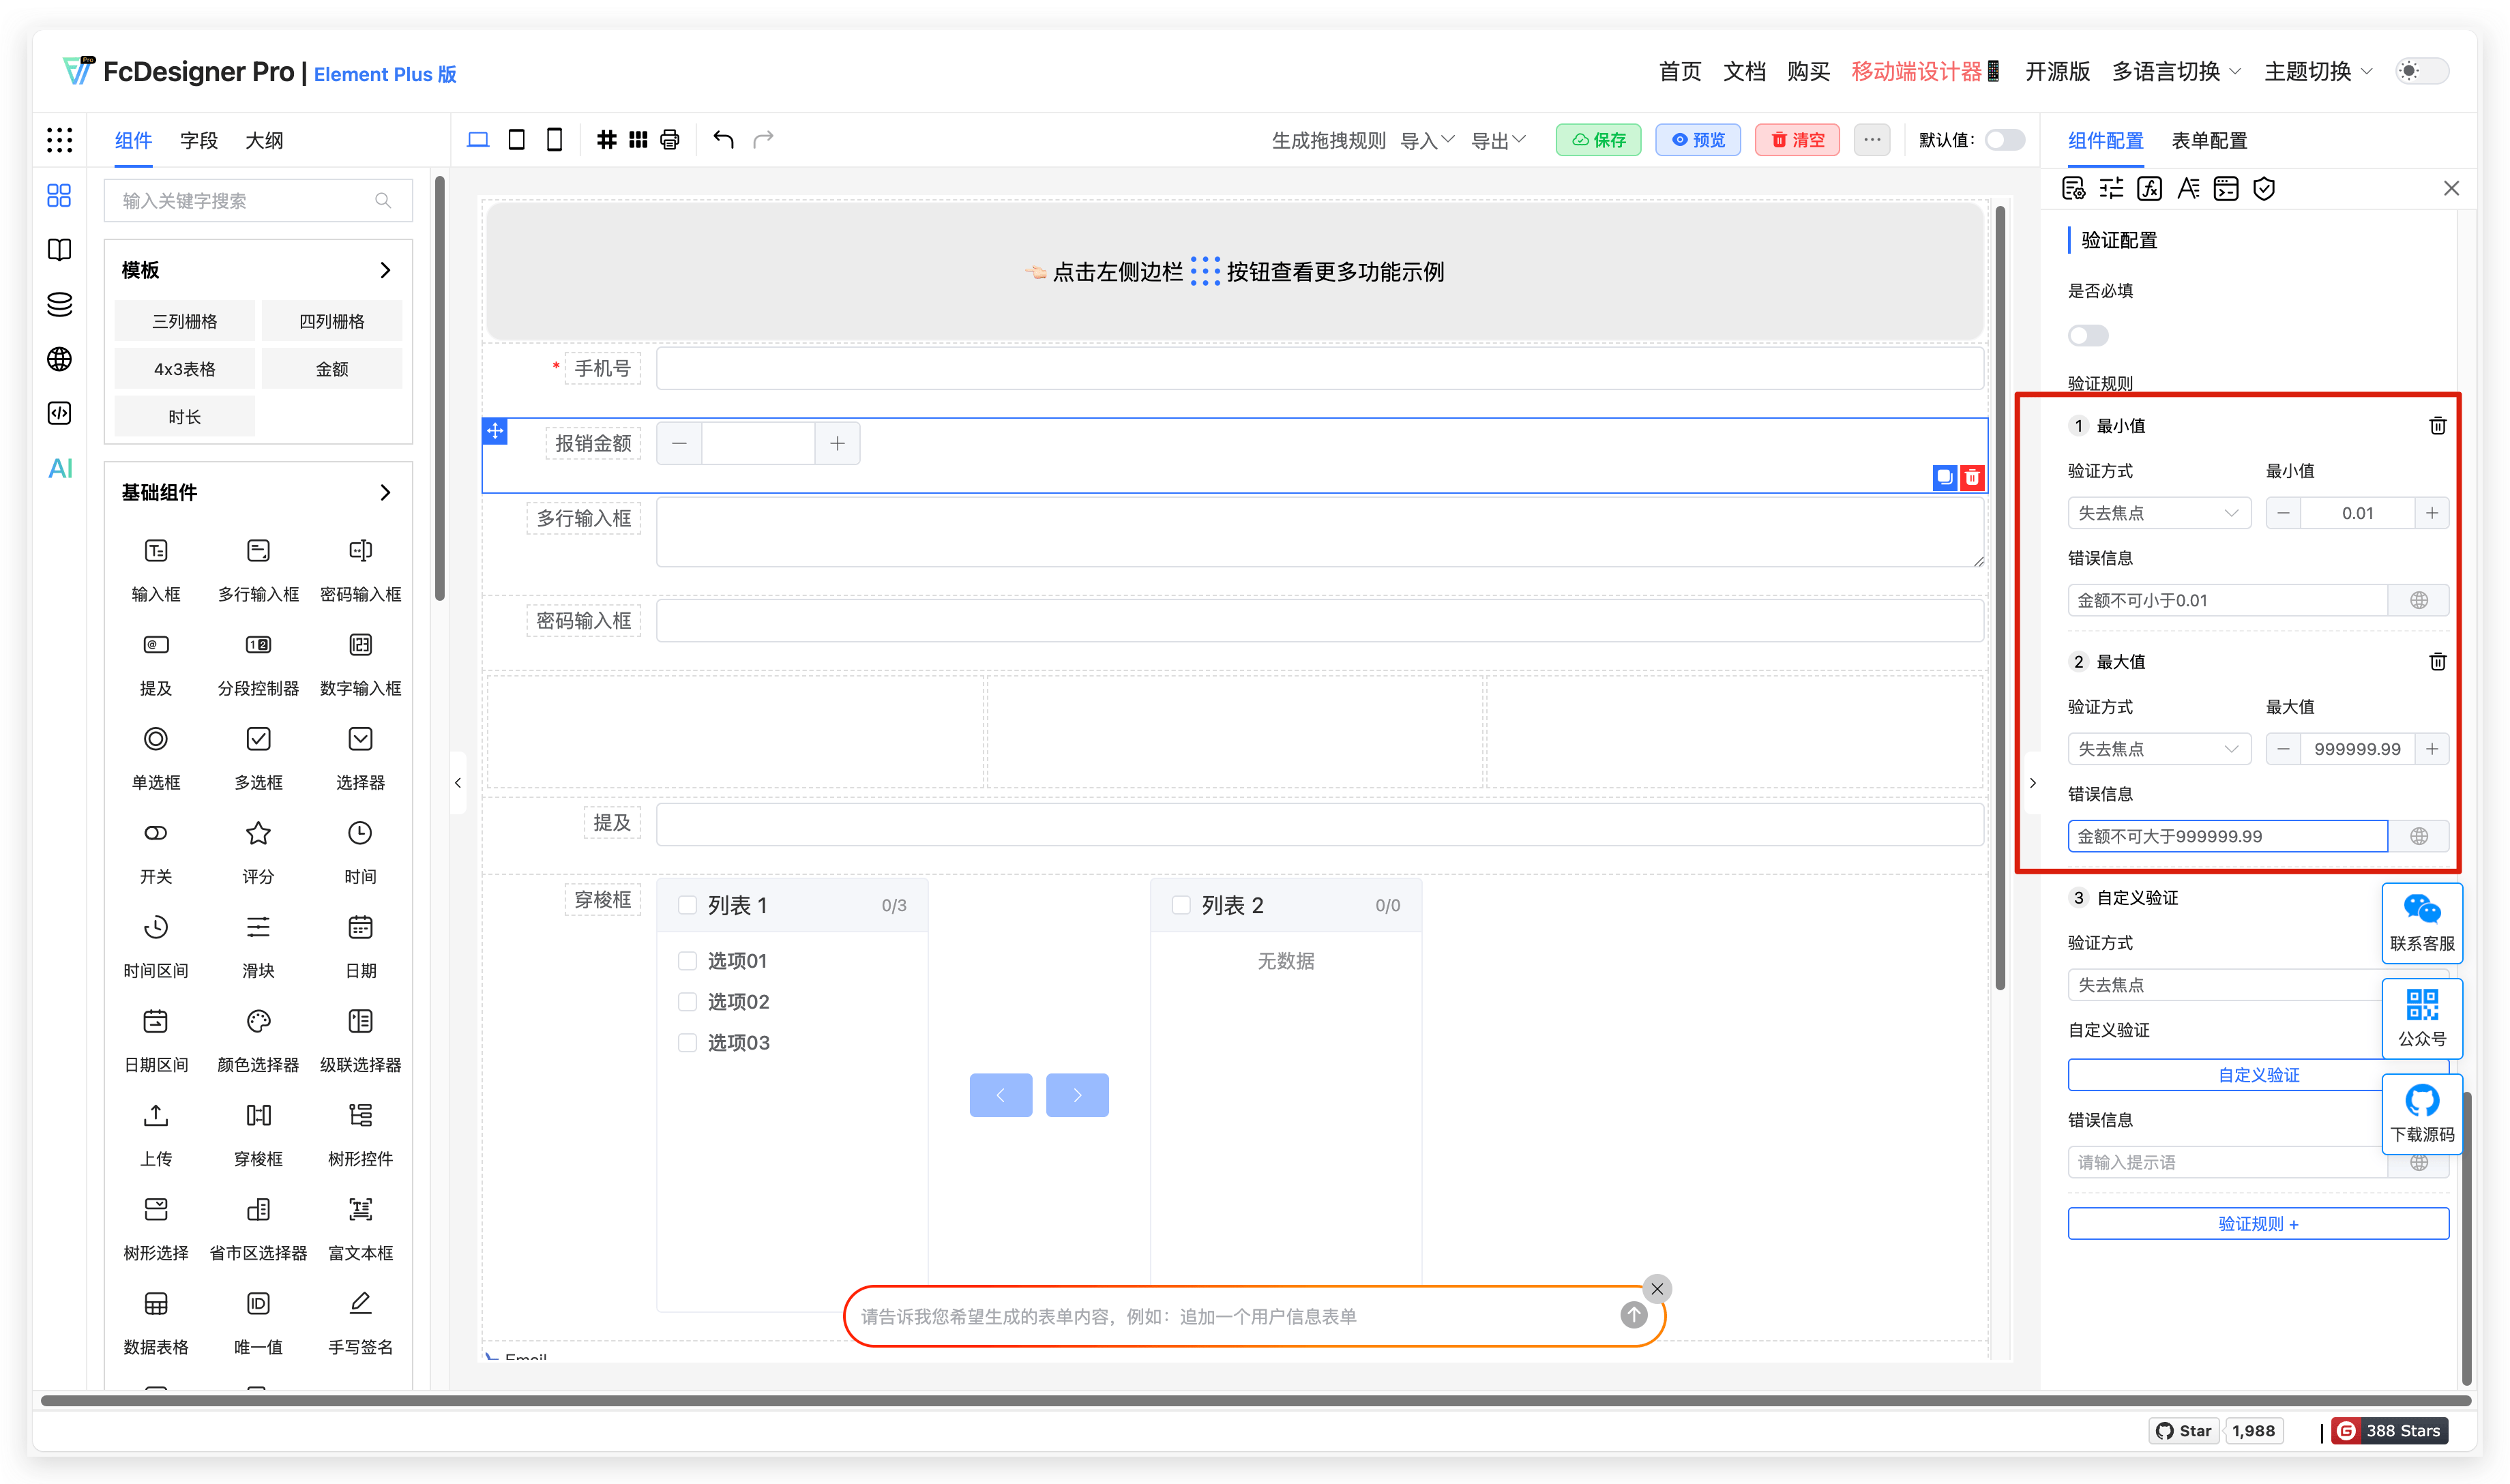
Task: Enable the 默认值 toggle switch
Action: coord(2004,140)
